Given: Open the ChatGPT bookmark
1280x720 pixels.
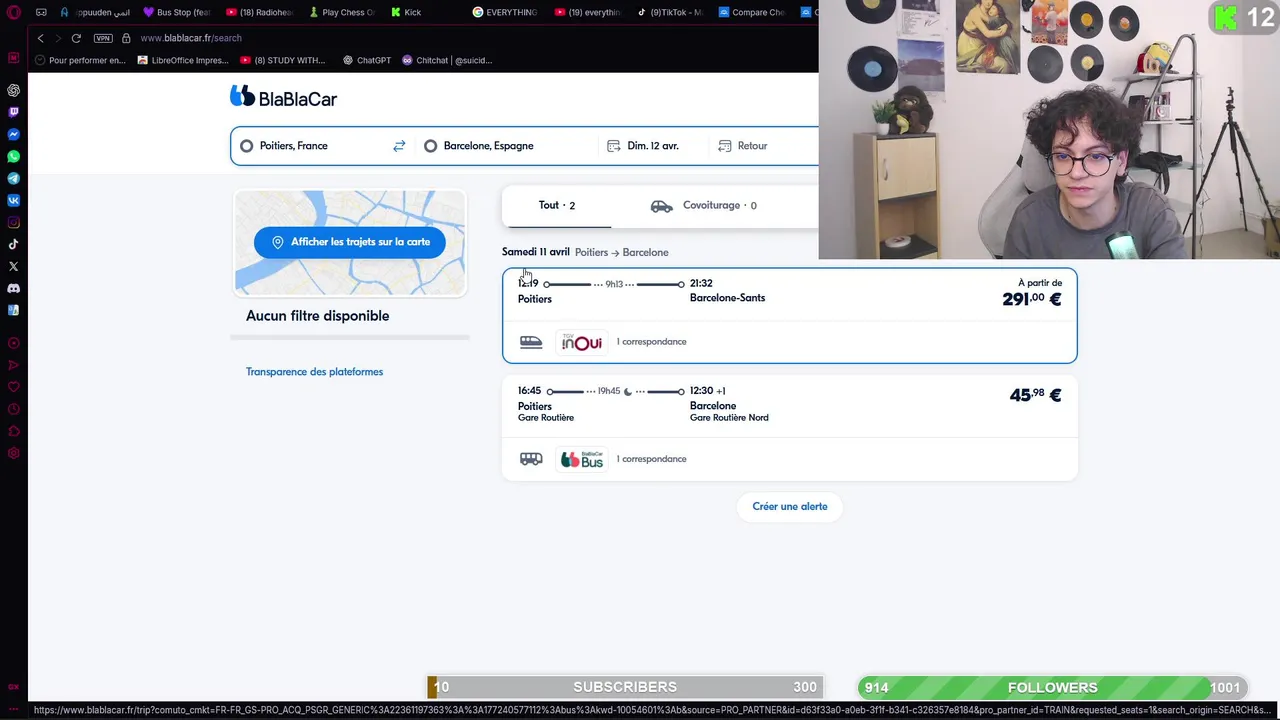Looking at the screenshot, I should 367,60.
